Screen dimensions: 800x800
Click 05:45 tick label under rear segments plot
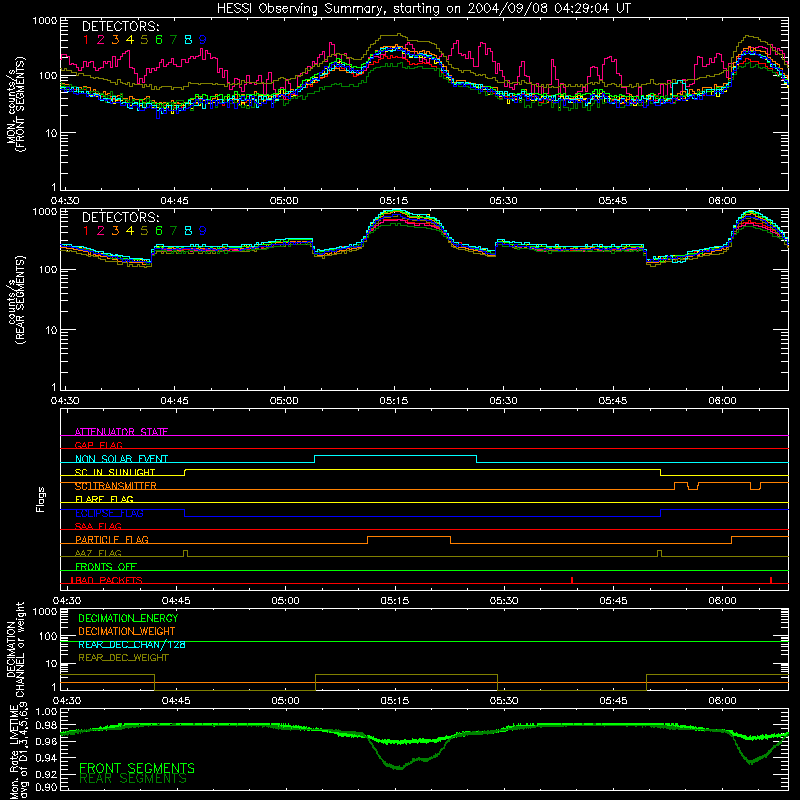[x=613, y=401]
